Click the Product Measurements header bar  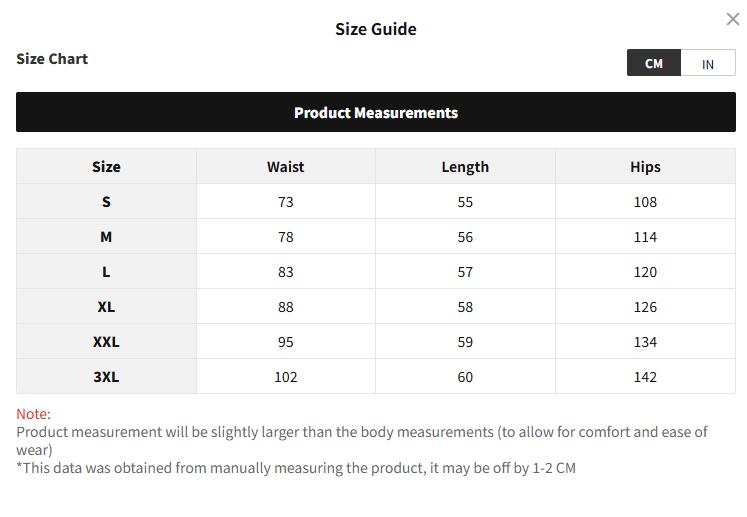tap(376, 112)
